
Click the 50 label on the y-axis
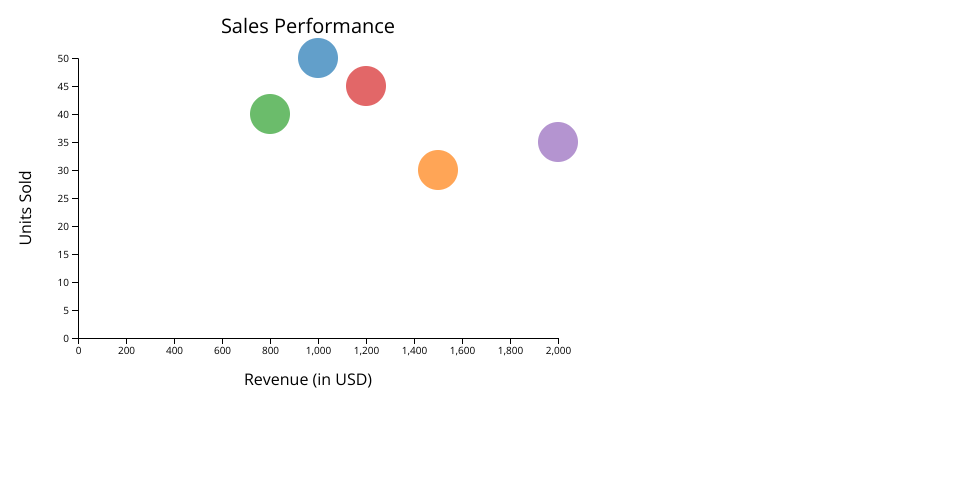(x=63, y=59)
